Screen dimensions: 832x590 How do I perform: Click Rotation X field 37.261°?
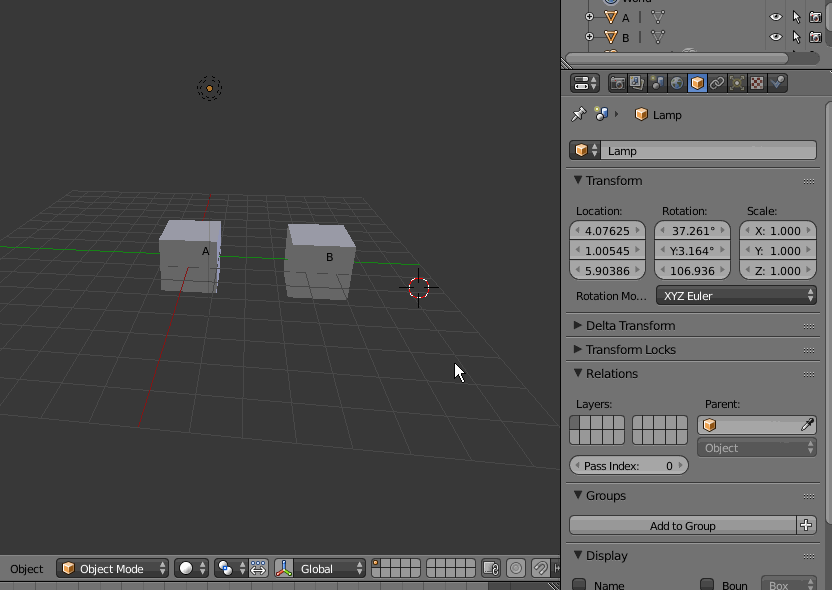(692, 230)
